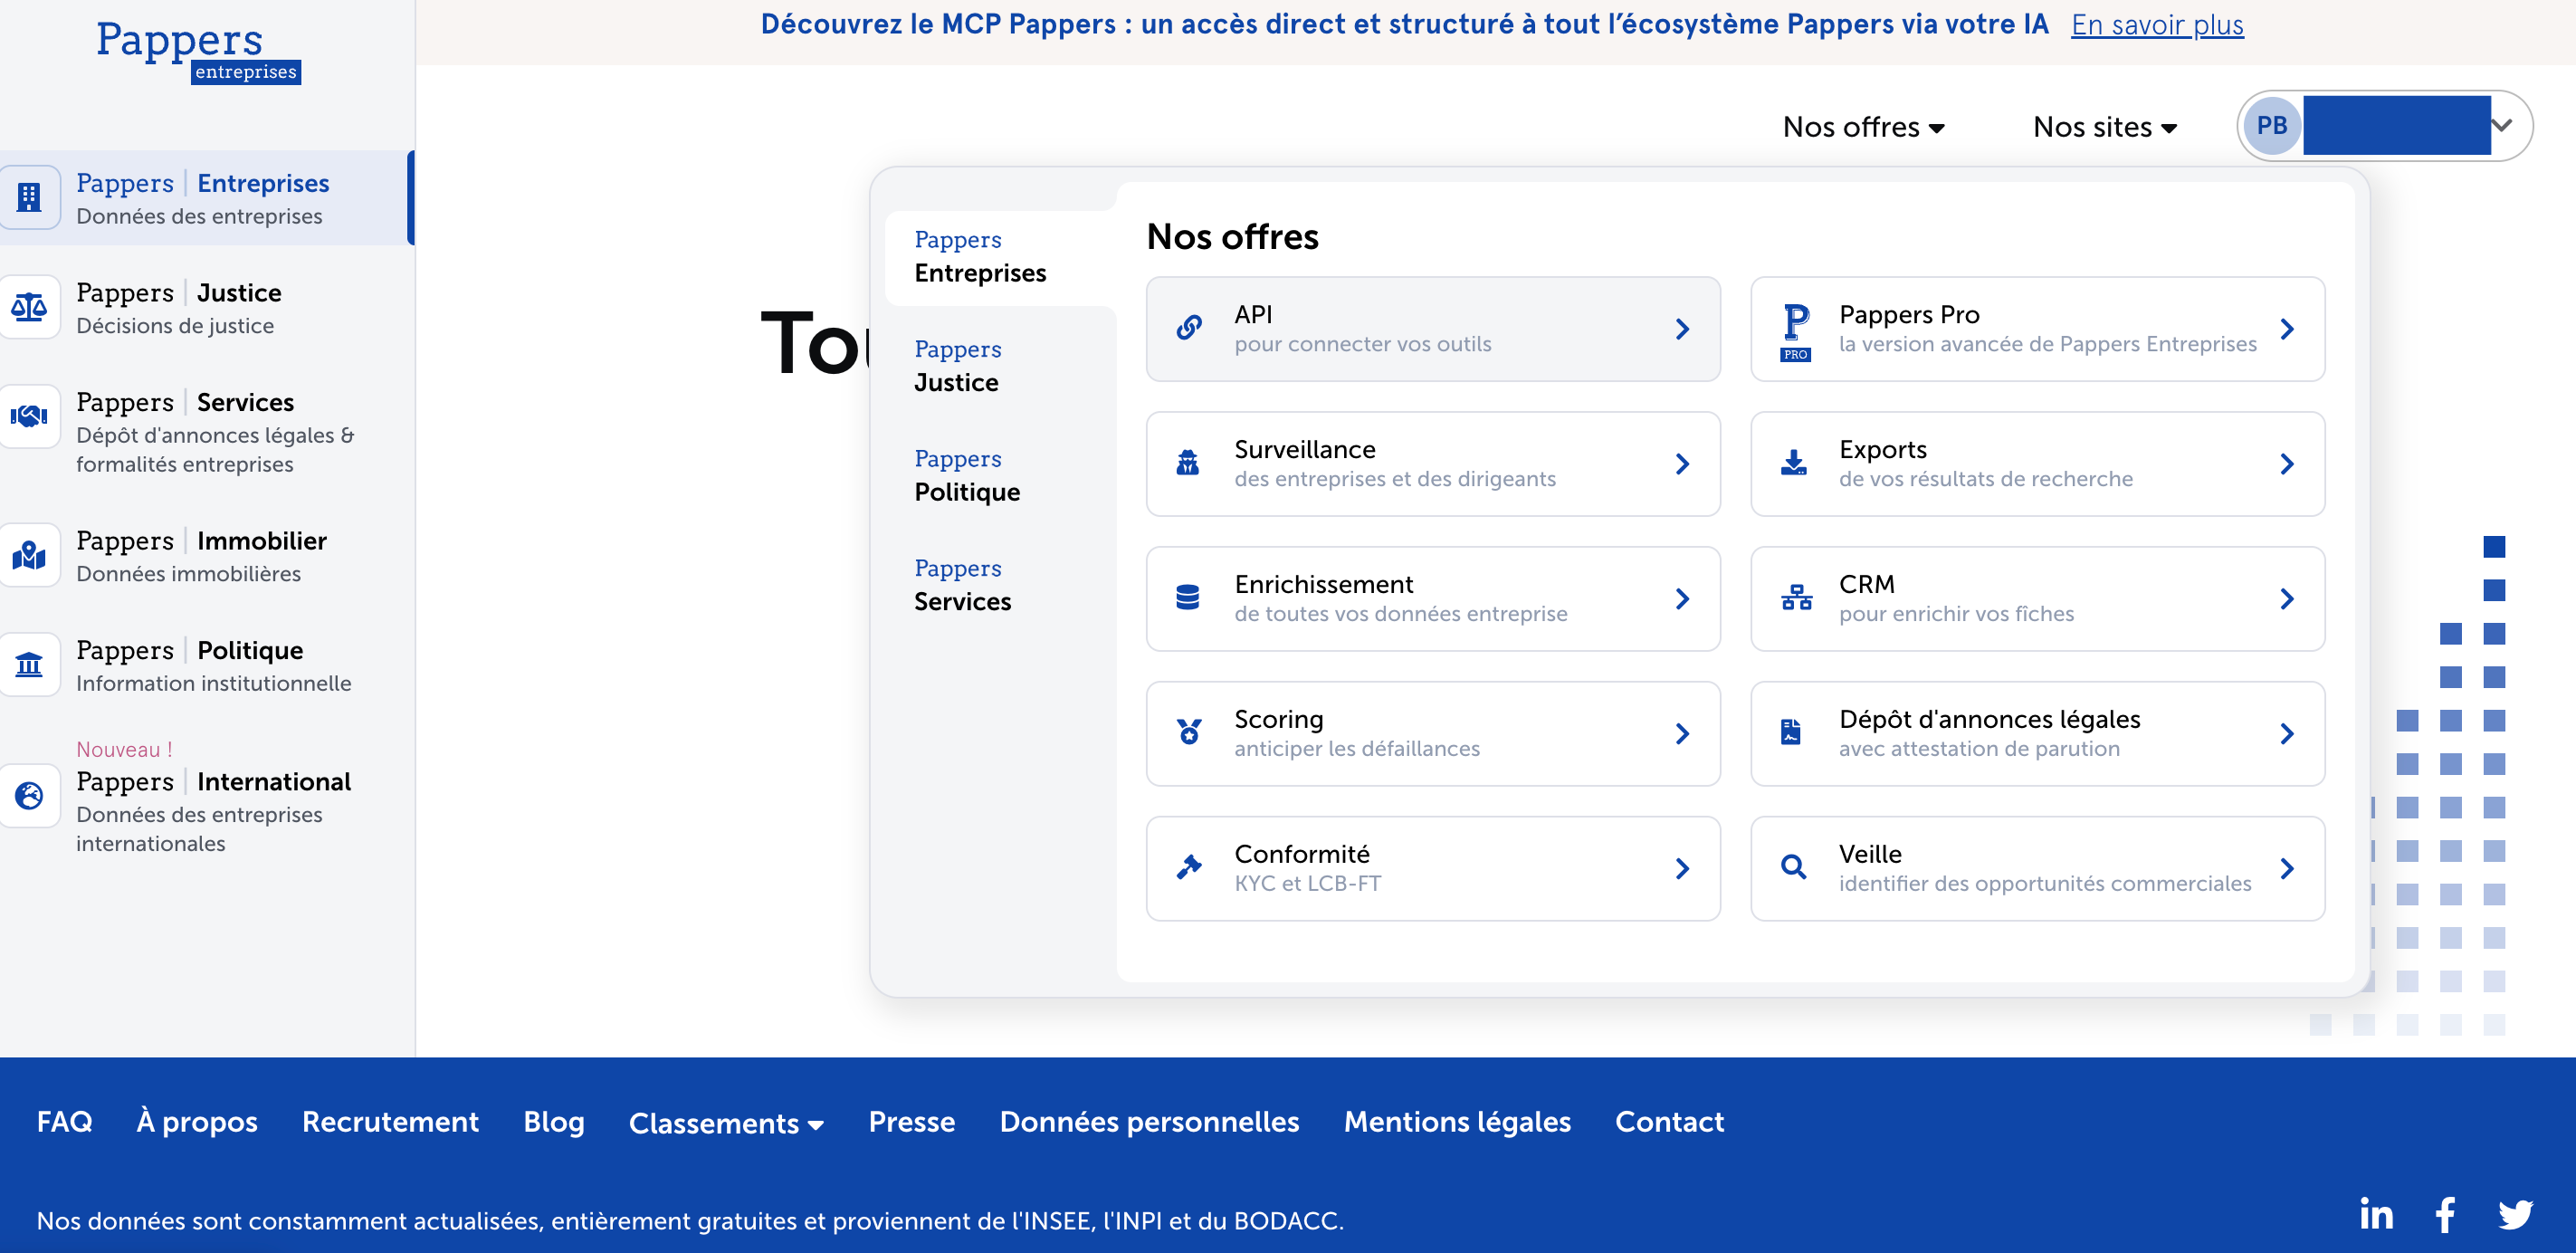Expand the Nos sites dropdown
This screenshot has height=1253, width=2576.
pyautogui.click(x=2104, y=127)
